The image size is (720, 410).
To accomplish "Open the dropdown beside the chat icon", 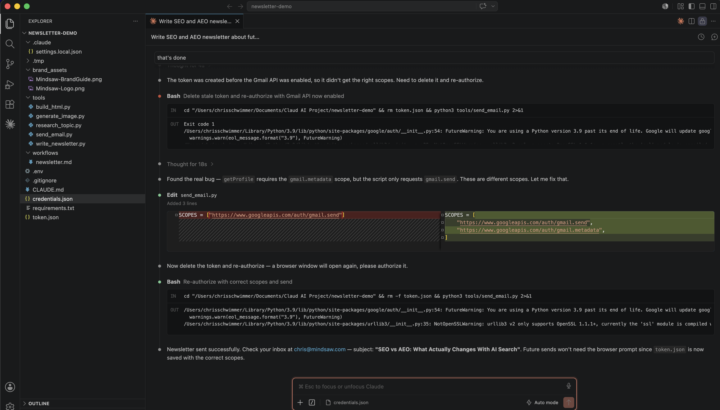I will [x=493, y=6].
